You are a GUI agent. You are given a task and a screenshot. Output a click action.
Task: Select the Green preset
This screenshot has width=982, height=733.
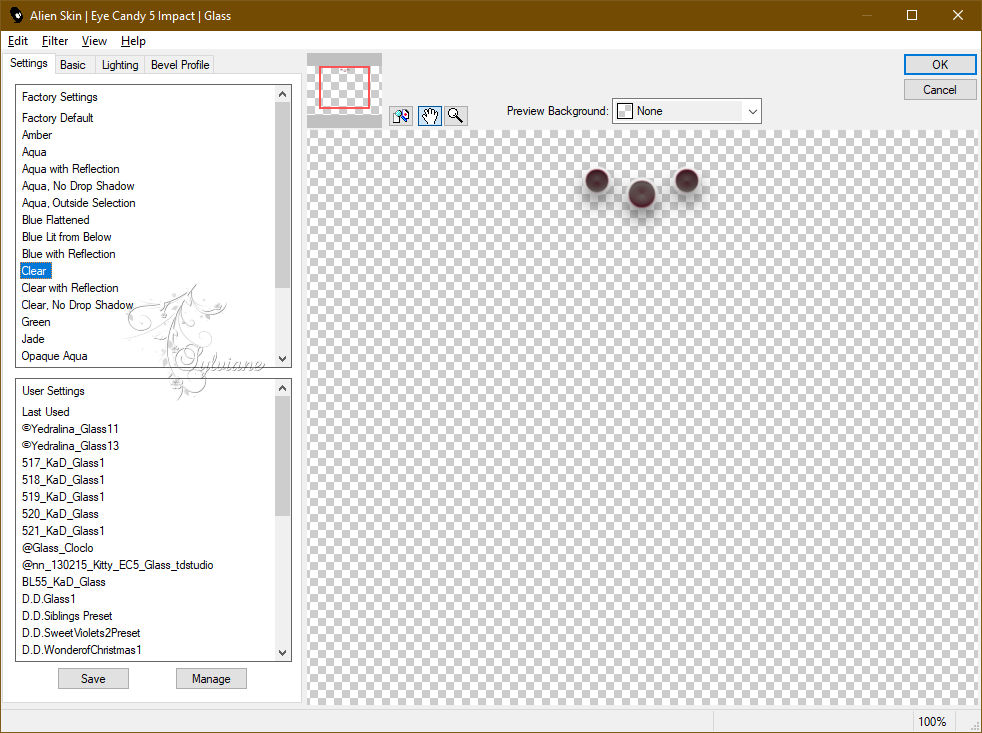(x=36, y=321)
